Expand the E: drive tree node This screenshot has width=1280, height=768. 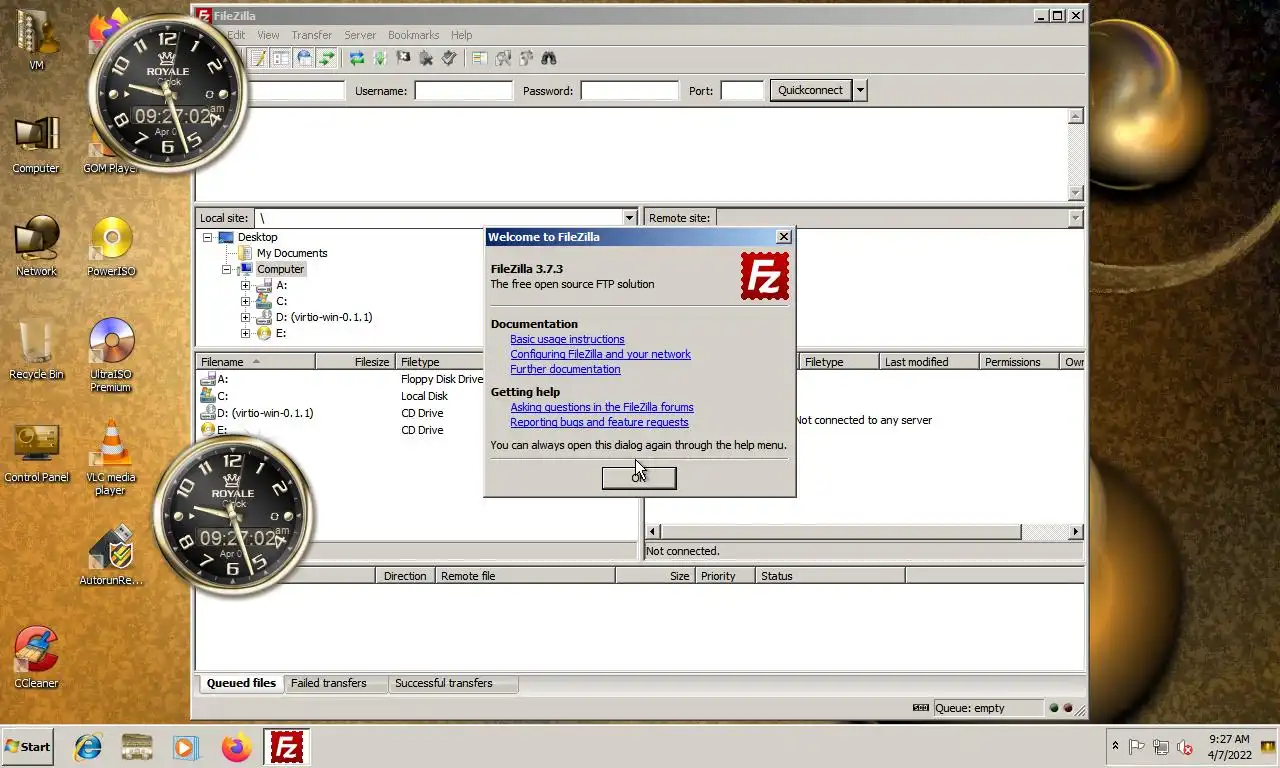(x=245, y=333)
